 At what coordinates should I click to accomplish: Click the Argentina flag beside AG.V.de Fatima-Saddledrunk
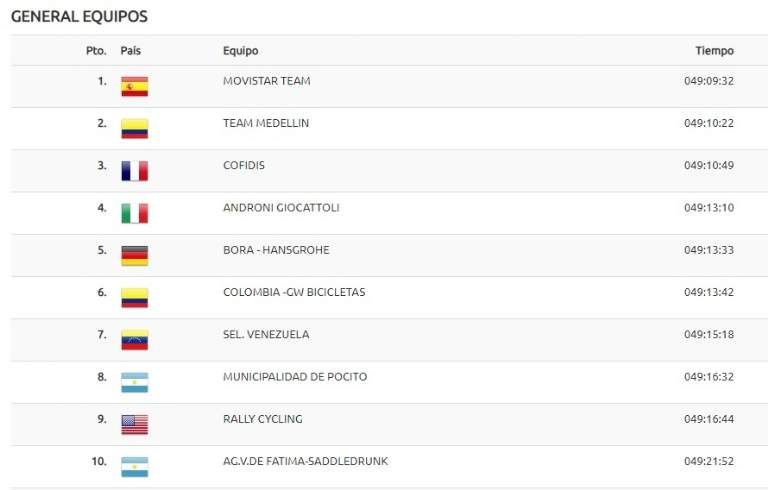point(134,466)
